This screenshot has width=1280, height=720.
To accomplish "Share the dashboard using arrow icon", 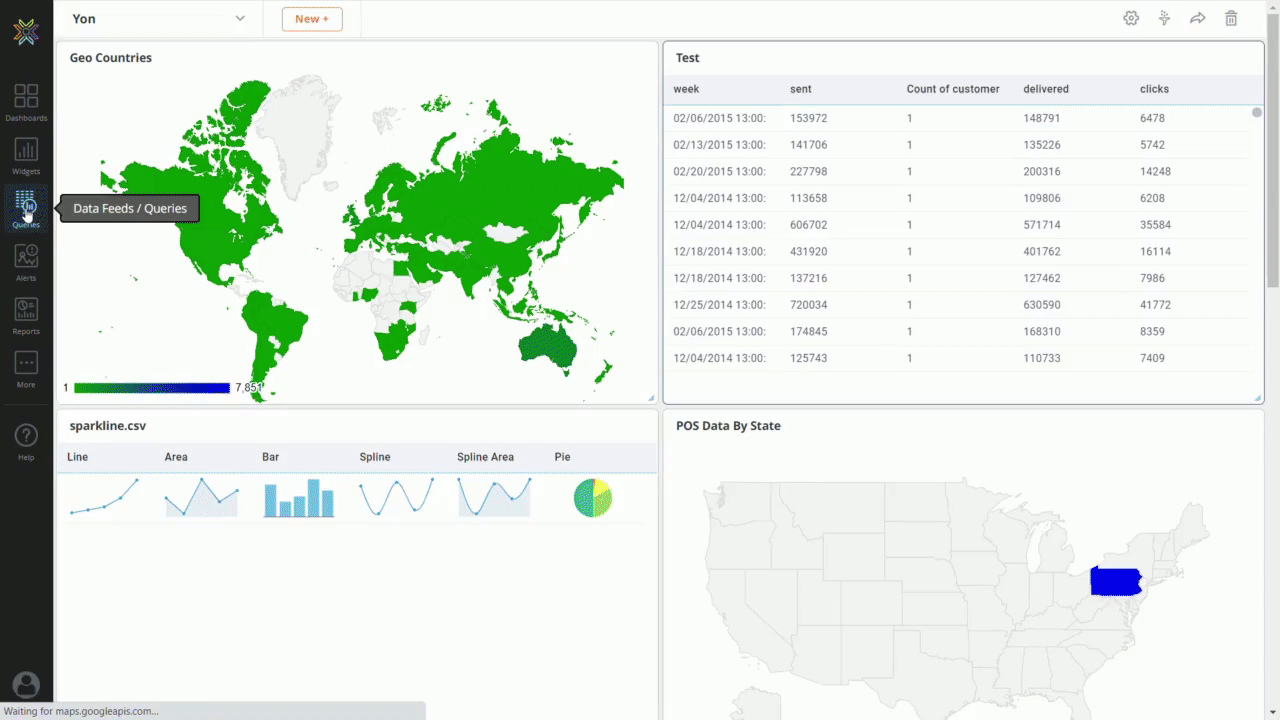I will (x=1197, y=18).
